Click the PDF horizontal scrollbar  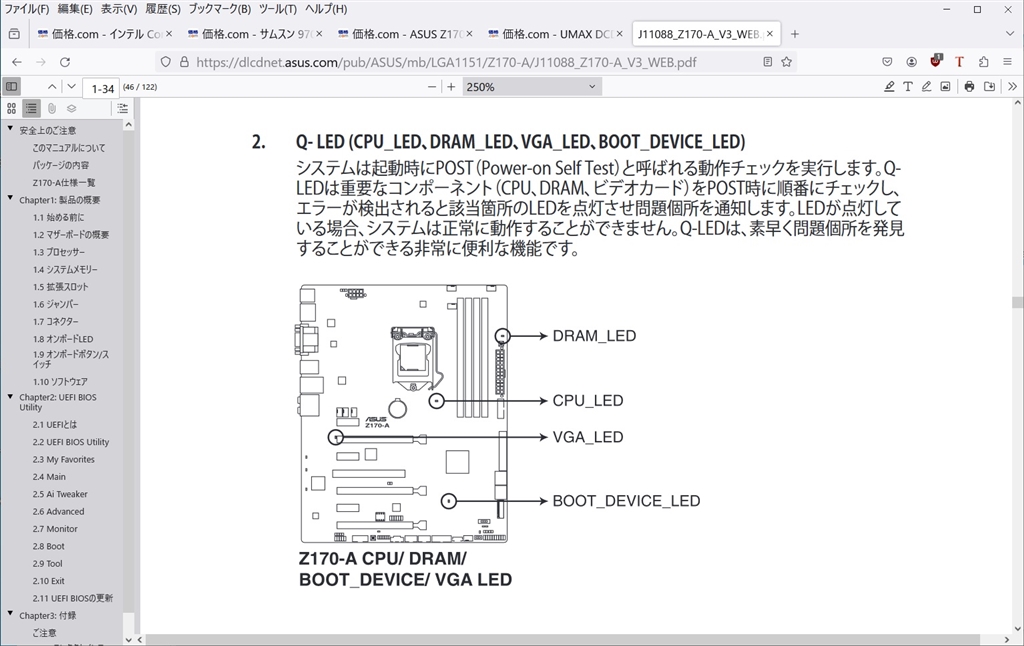(562, 639)
